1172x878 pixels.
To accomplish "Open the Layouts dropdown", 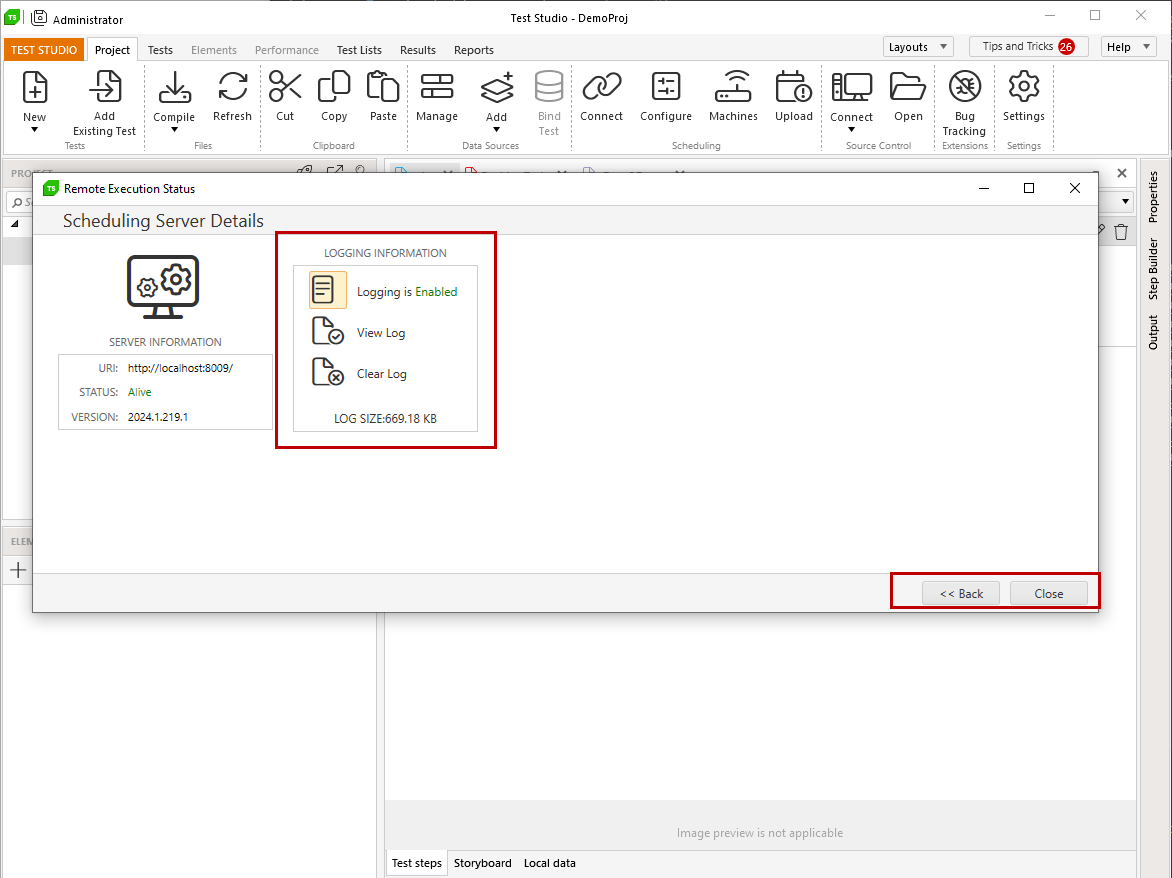I will [918, 46].
